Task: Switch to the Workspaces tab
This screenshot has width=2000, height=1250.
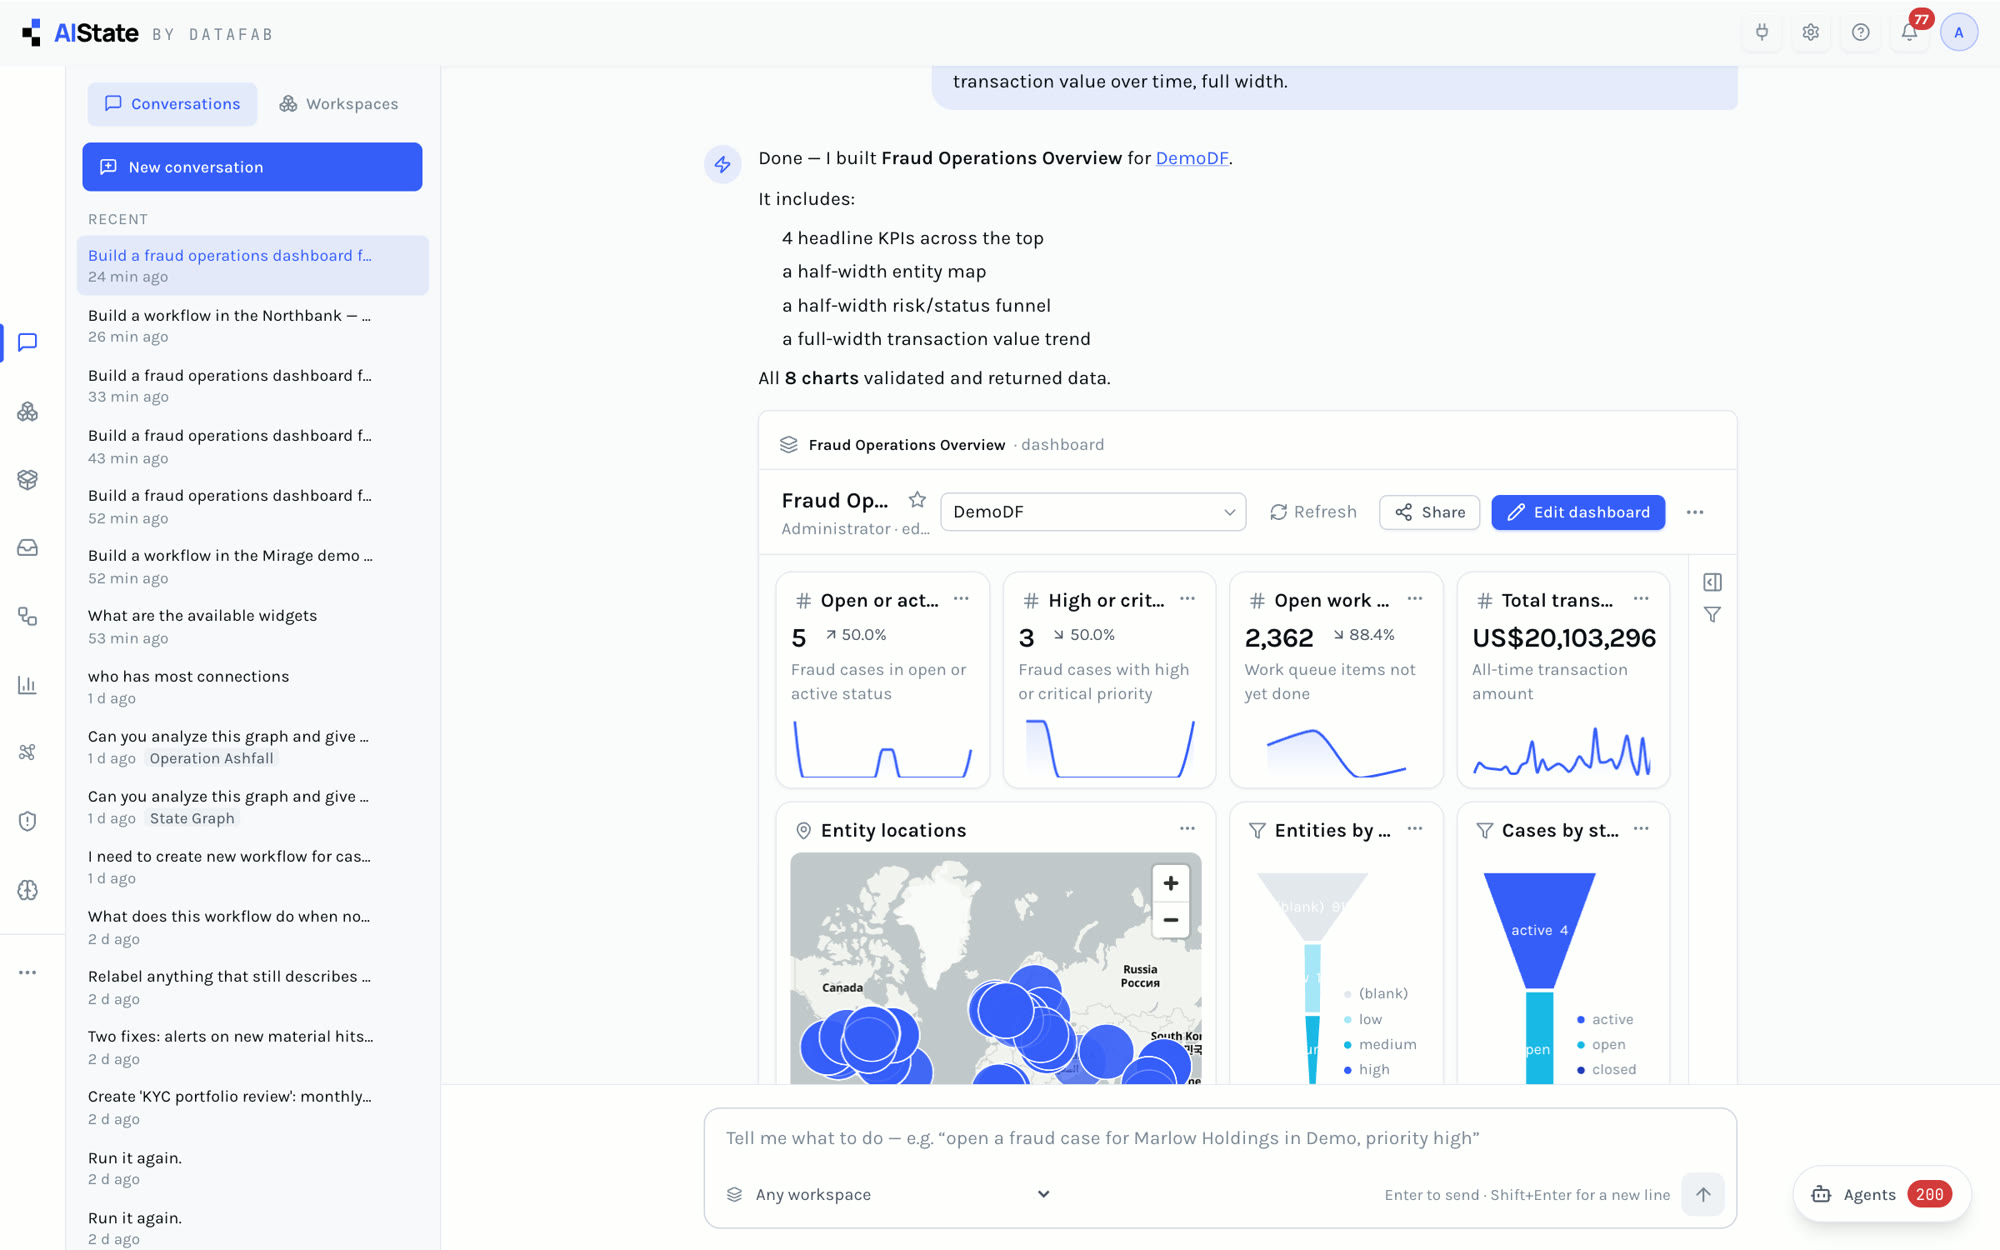Action: (339, 104)
